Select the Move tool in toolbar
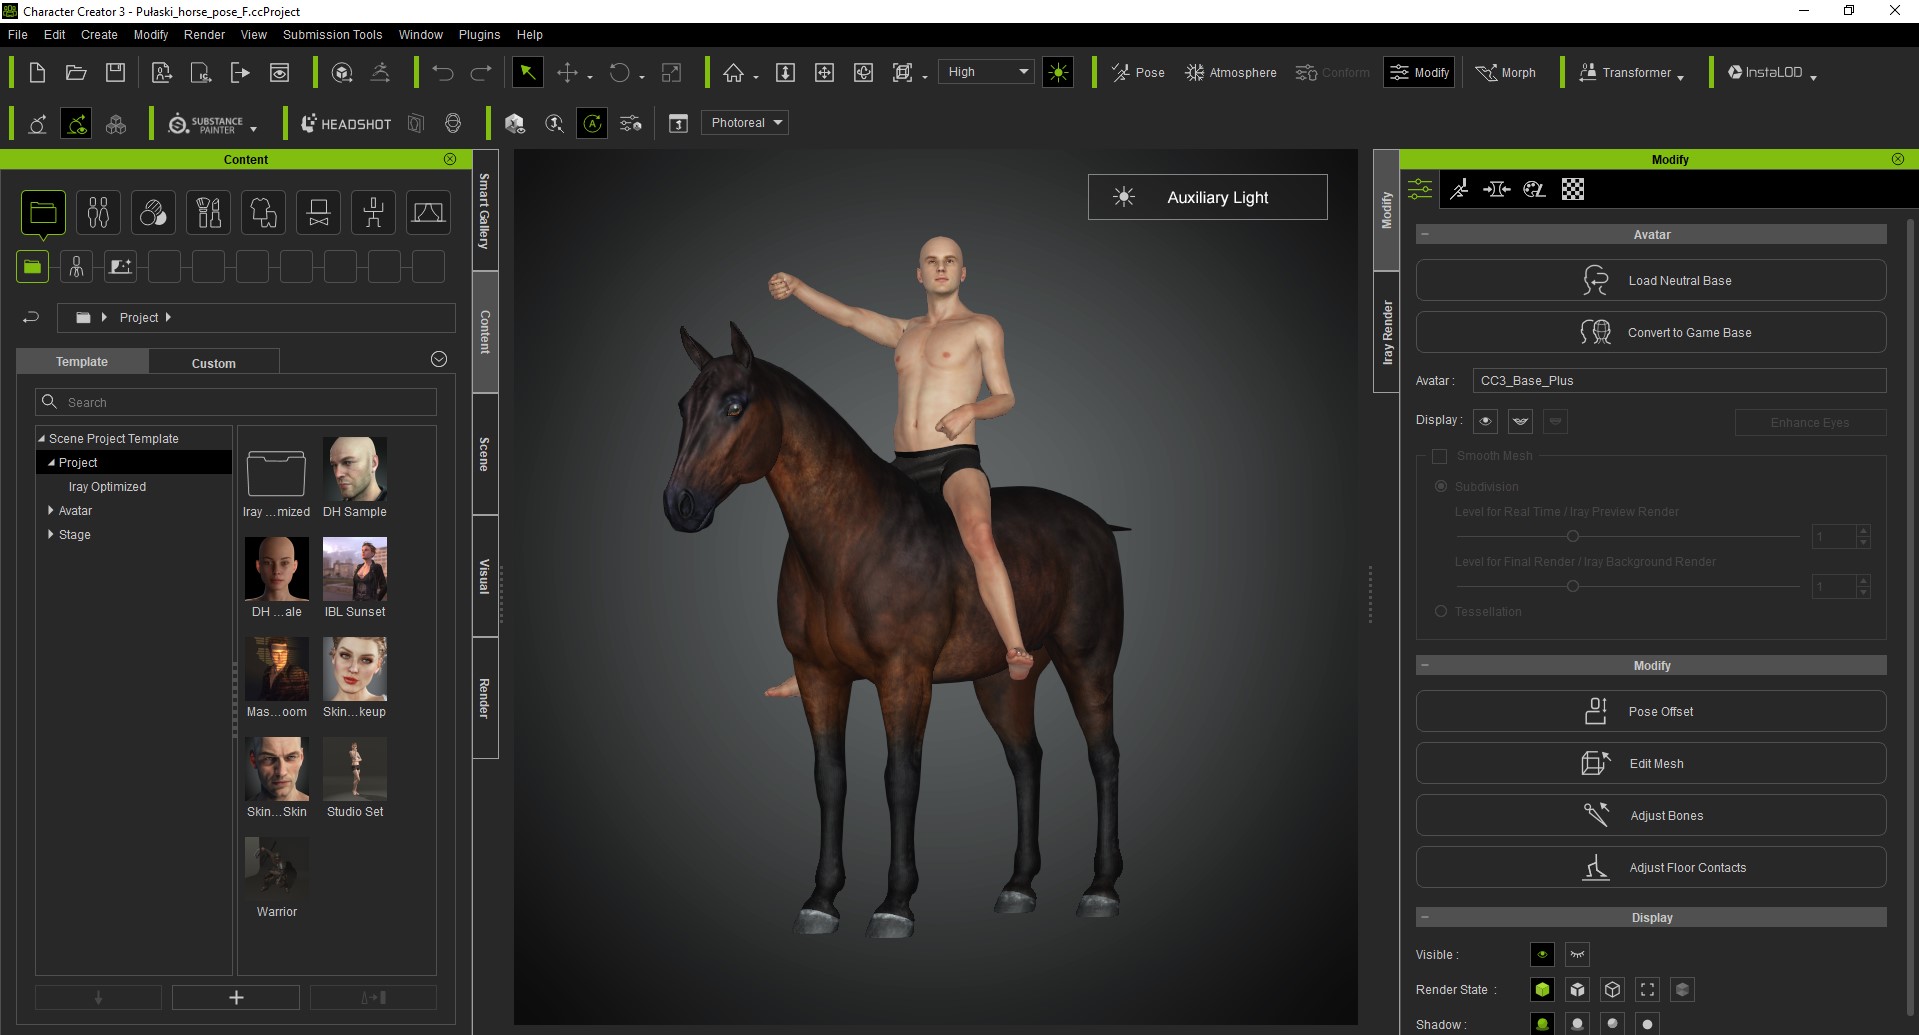Viewport: 1919px width, 1035px height. [x=567, y=72]
